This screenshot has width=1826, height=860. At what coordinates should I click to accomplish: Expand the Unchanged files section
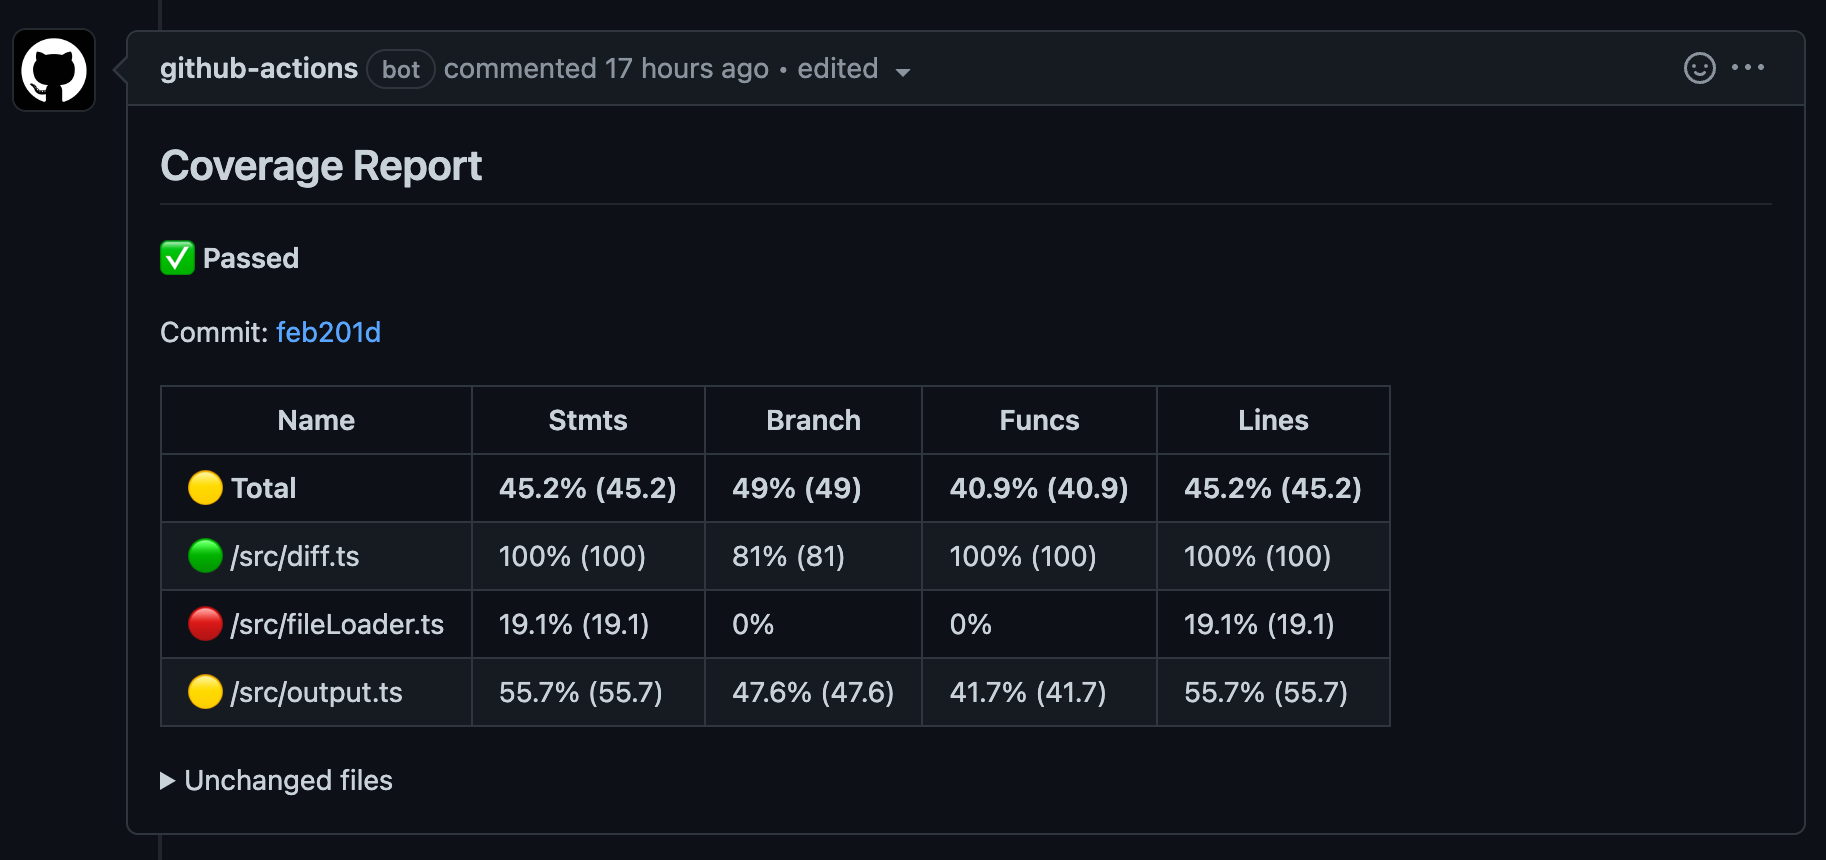click(x=277, y=780)
